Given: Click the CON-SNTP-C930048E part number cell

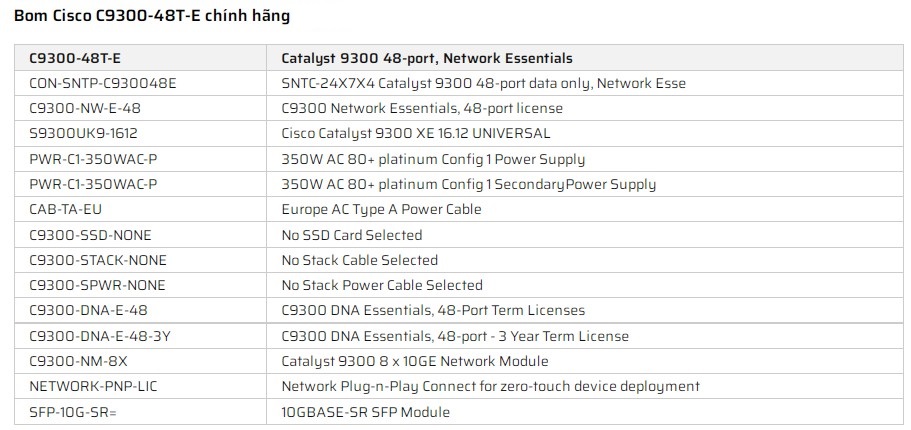Looking at the screenshot, I should (103, 83).
